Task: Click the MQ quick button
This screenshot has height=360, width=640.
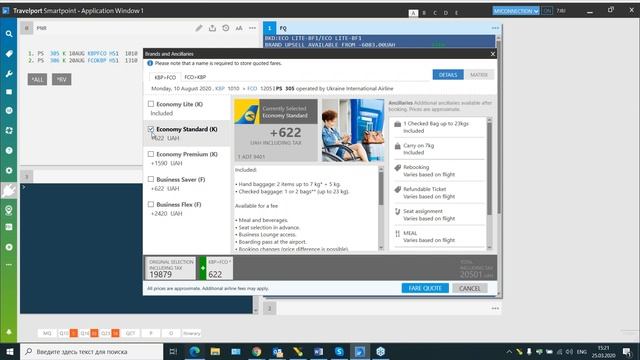Action: [47, 333]
